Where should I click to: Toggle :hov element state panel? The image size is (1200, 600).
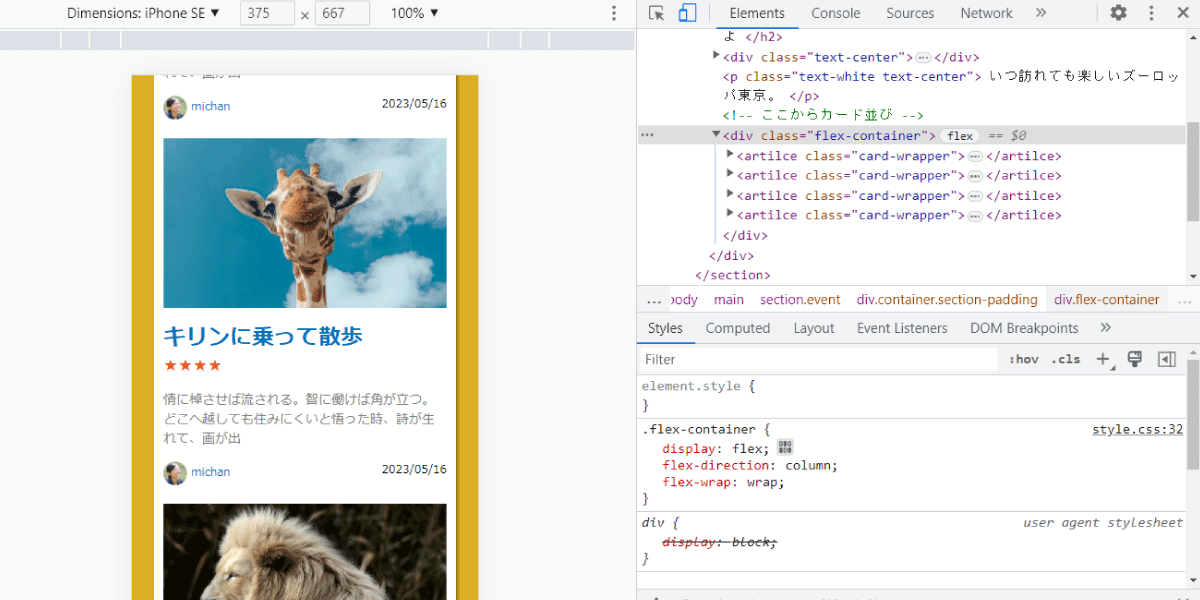pyautogui.click(x=1024, y=359)
